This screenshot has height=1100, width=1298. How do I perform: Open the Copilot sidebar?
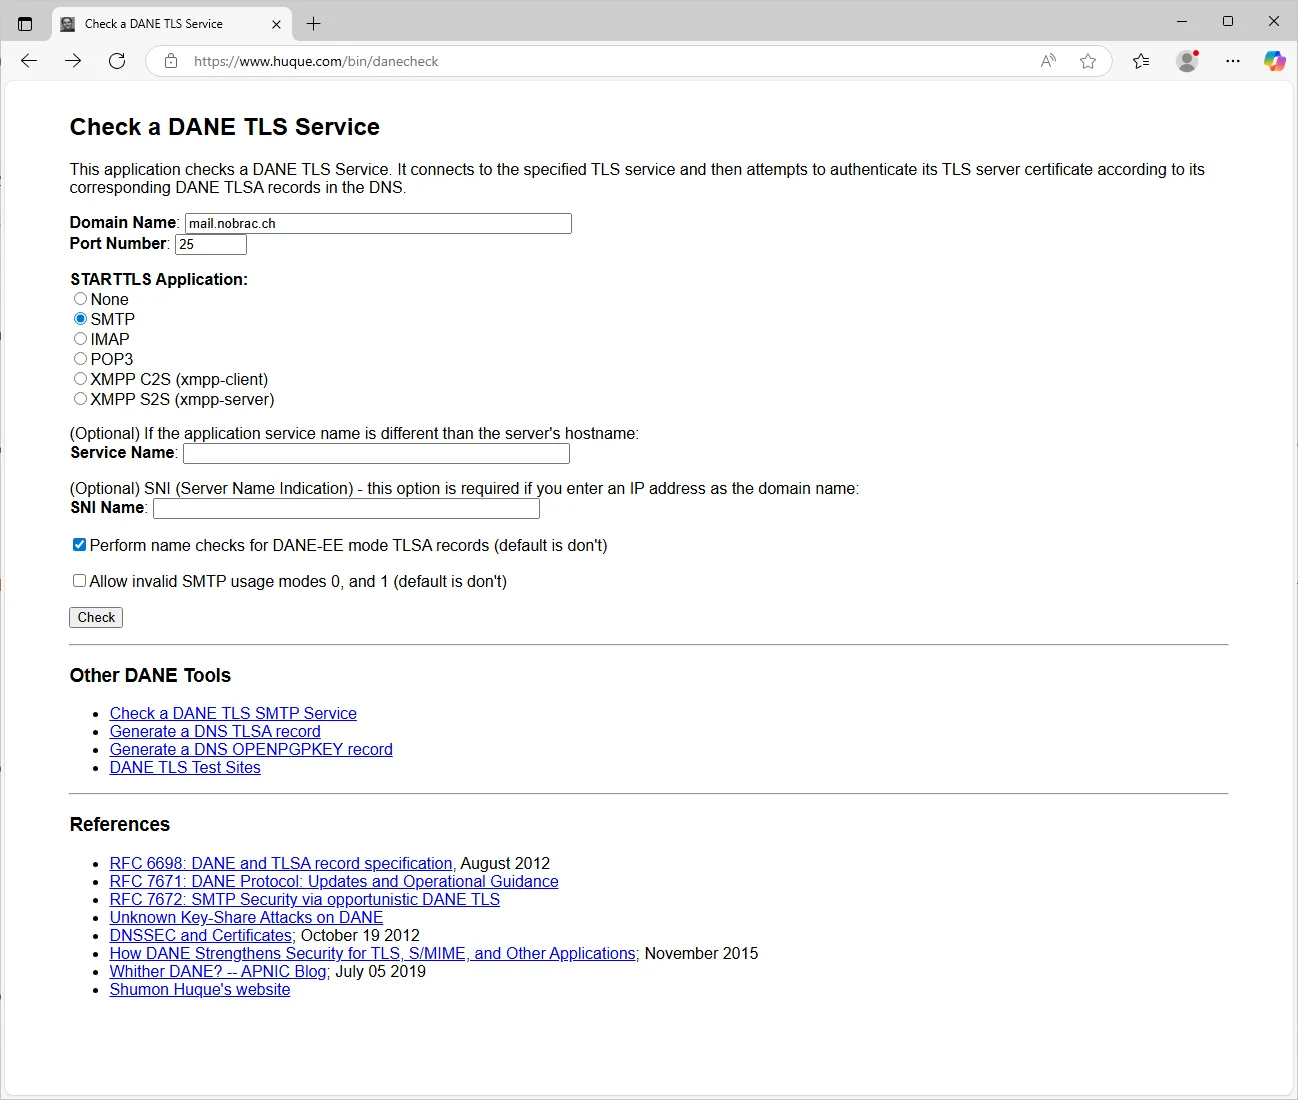pos(1274,61)
